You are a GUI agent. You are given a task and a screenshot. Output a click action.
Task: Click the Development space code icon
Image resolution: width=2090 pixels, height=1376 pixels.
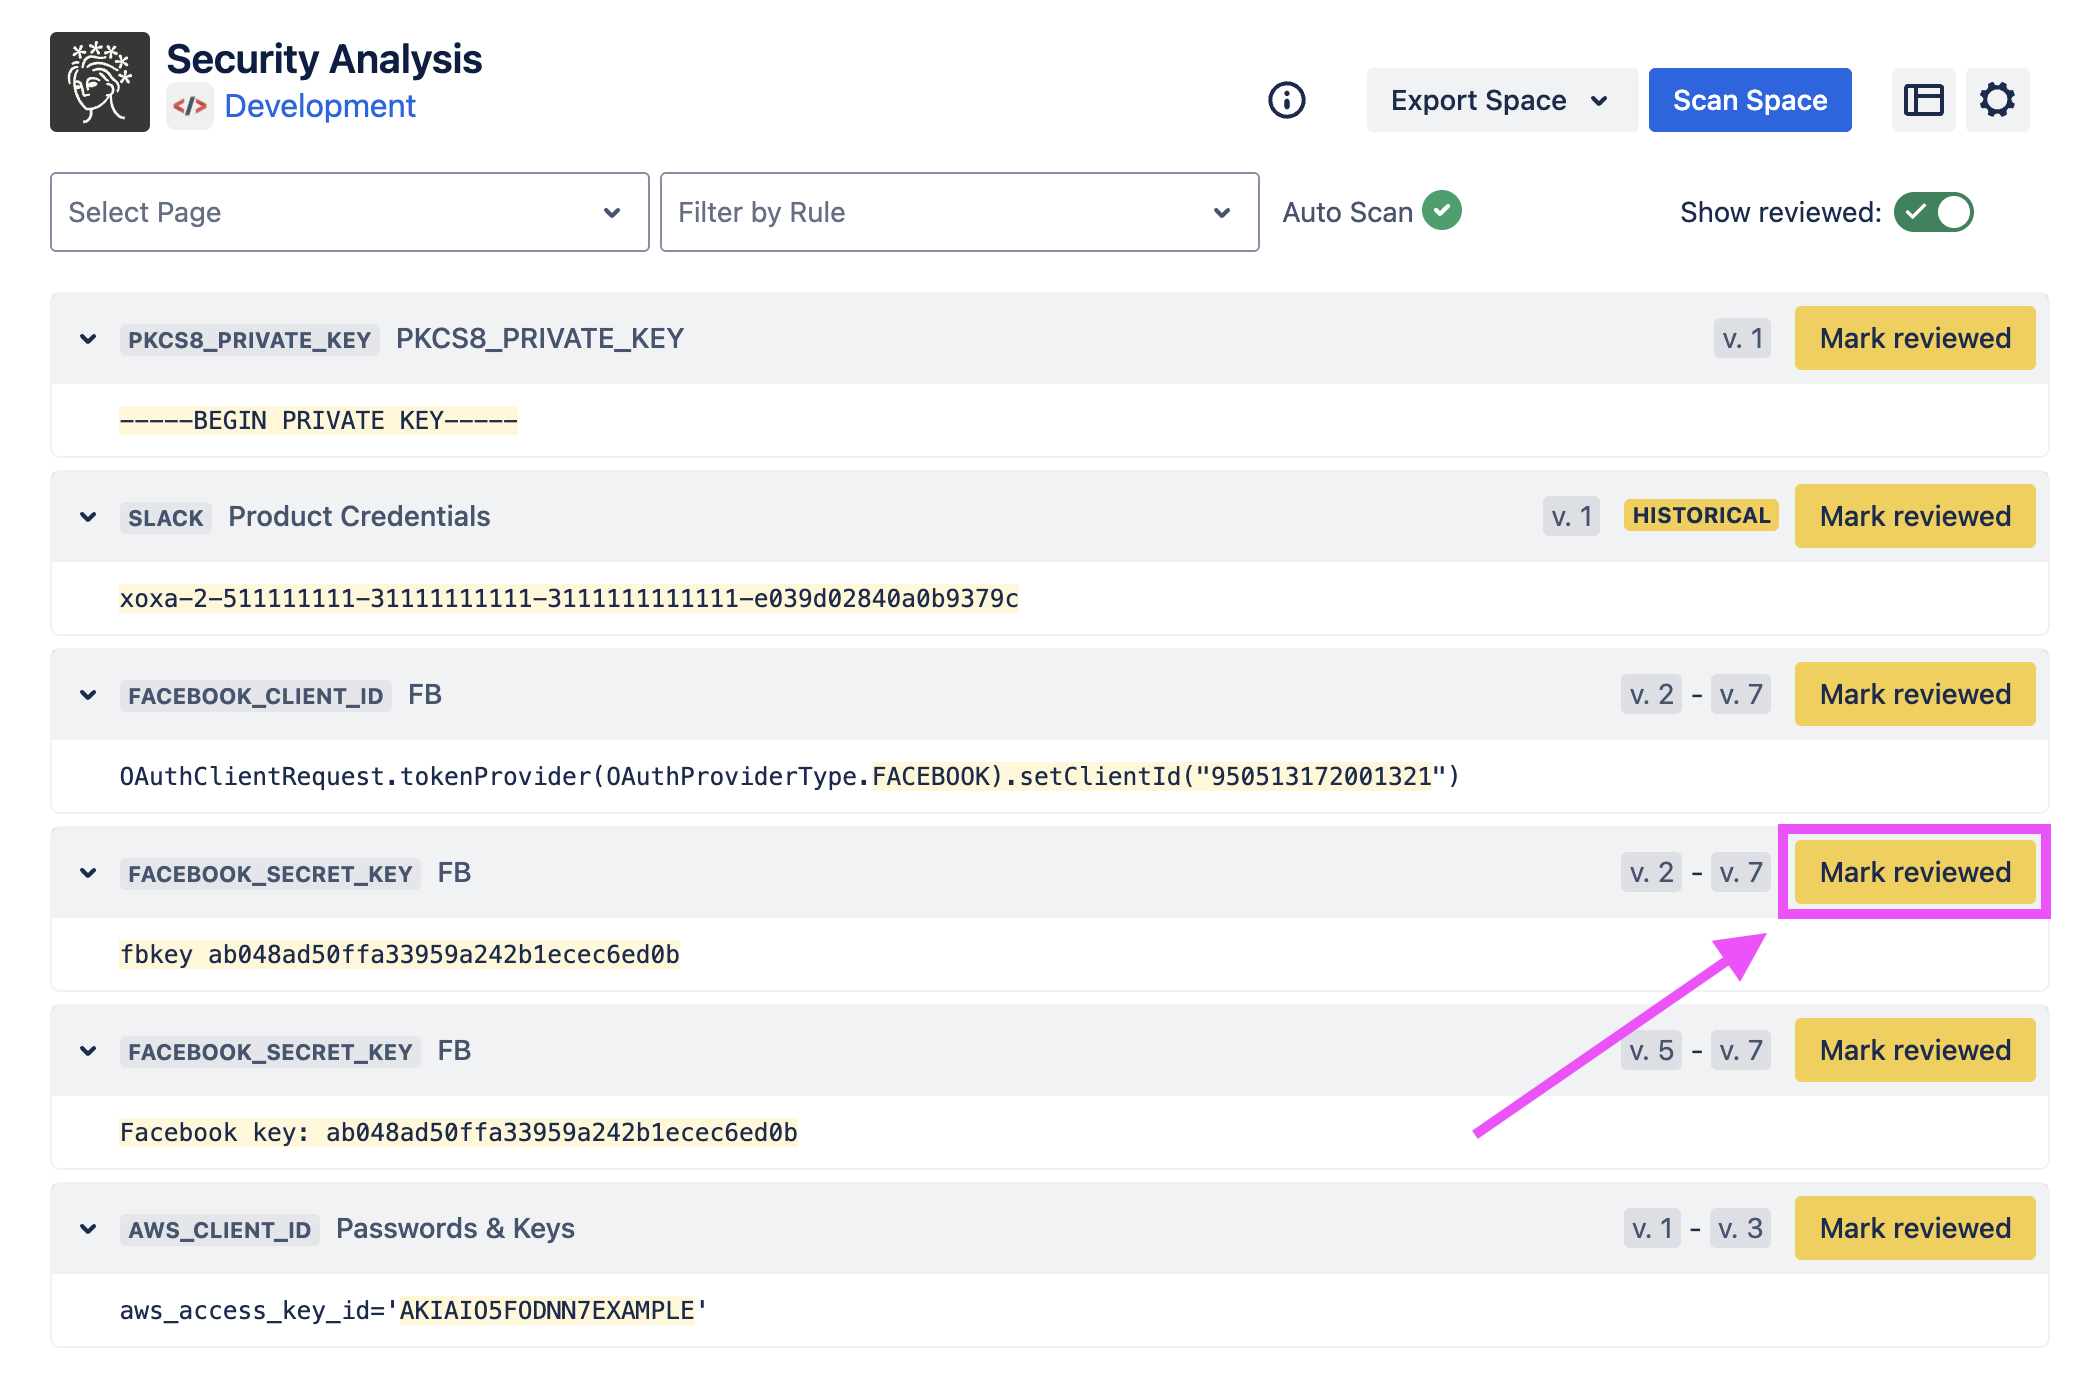(x=190, y=106)
